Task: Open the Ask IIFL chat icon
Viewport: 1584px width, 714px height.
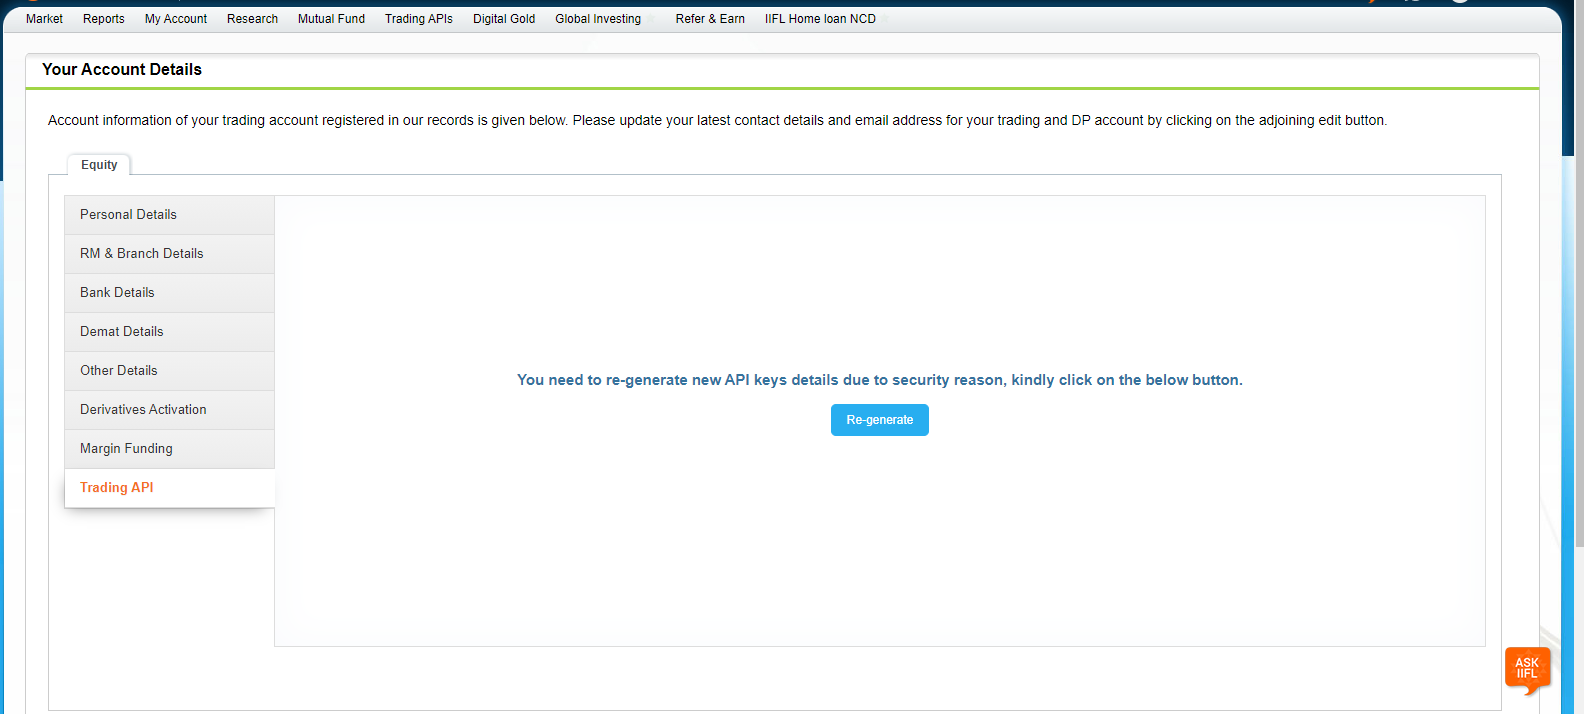Action: [1527, 669]
